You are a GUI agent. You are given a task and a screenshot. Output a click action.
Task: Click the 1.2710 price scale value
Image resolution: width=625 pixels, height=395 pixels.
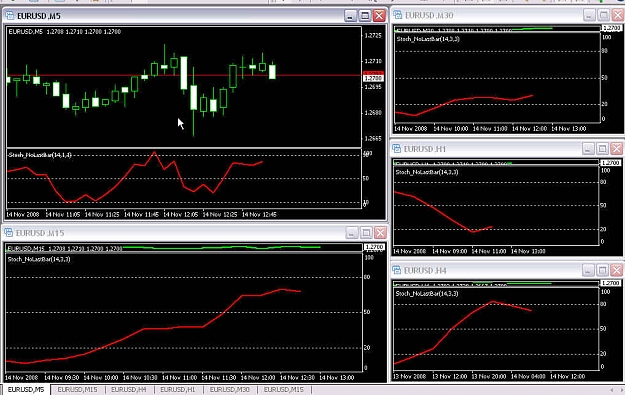point(373,61)
